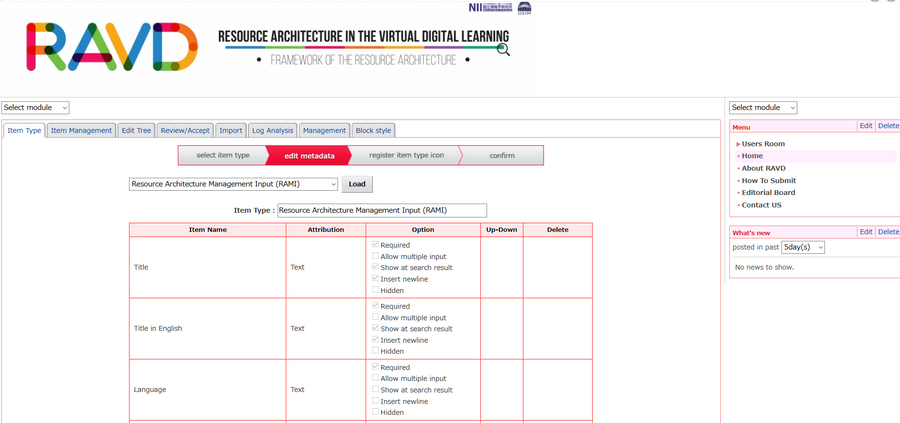Click the Language item name cell

(208, 390)
